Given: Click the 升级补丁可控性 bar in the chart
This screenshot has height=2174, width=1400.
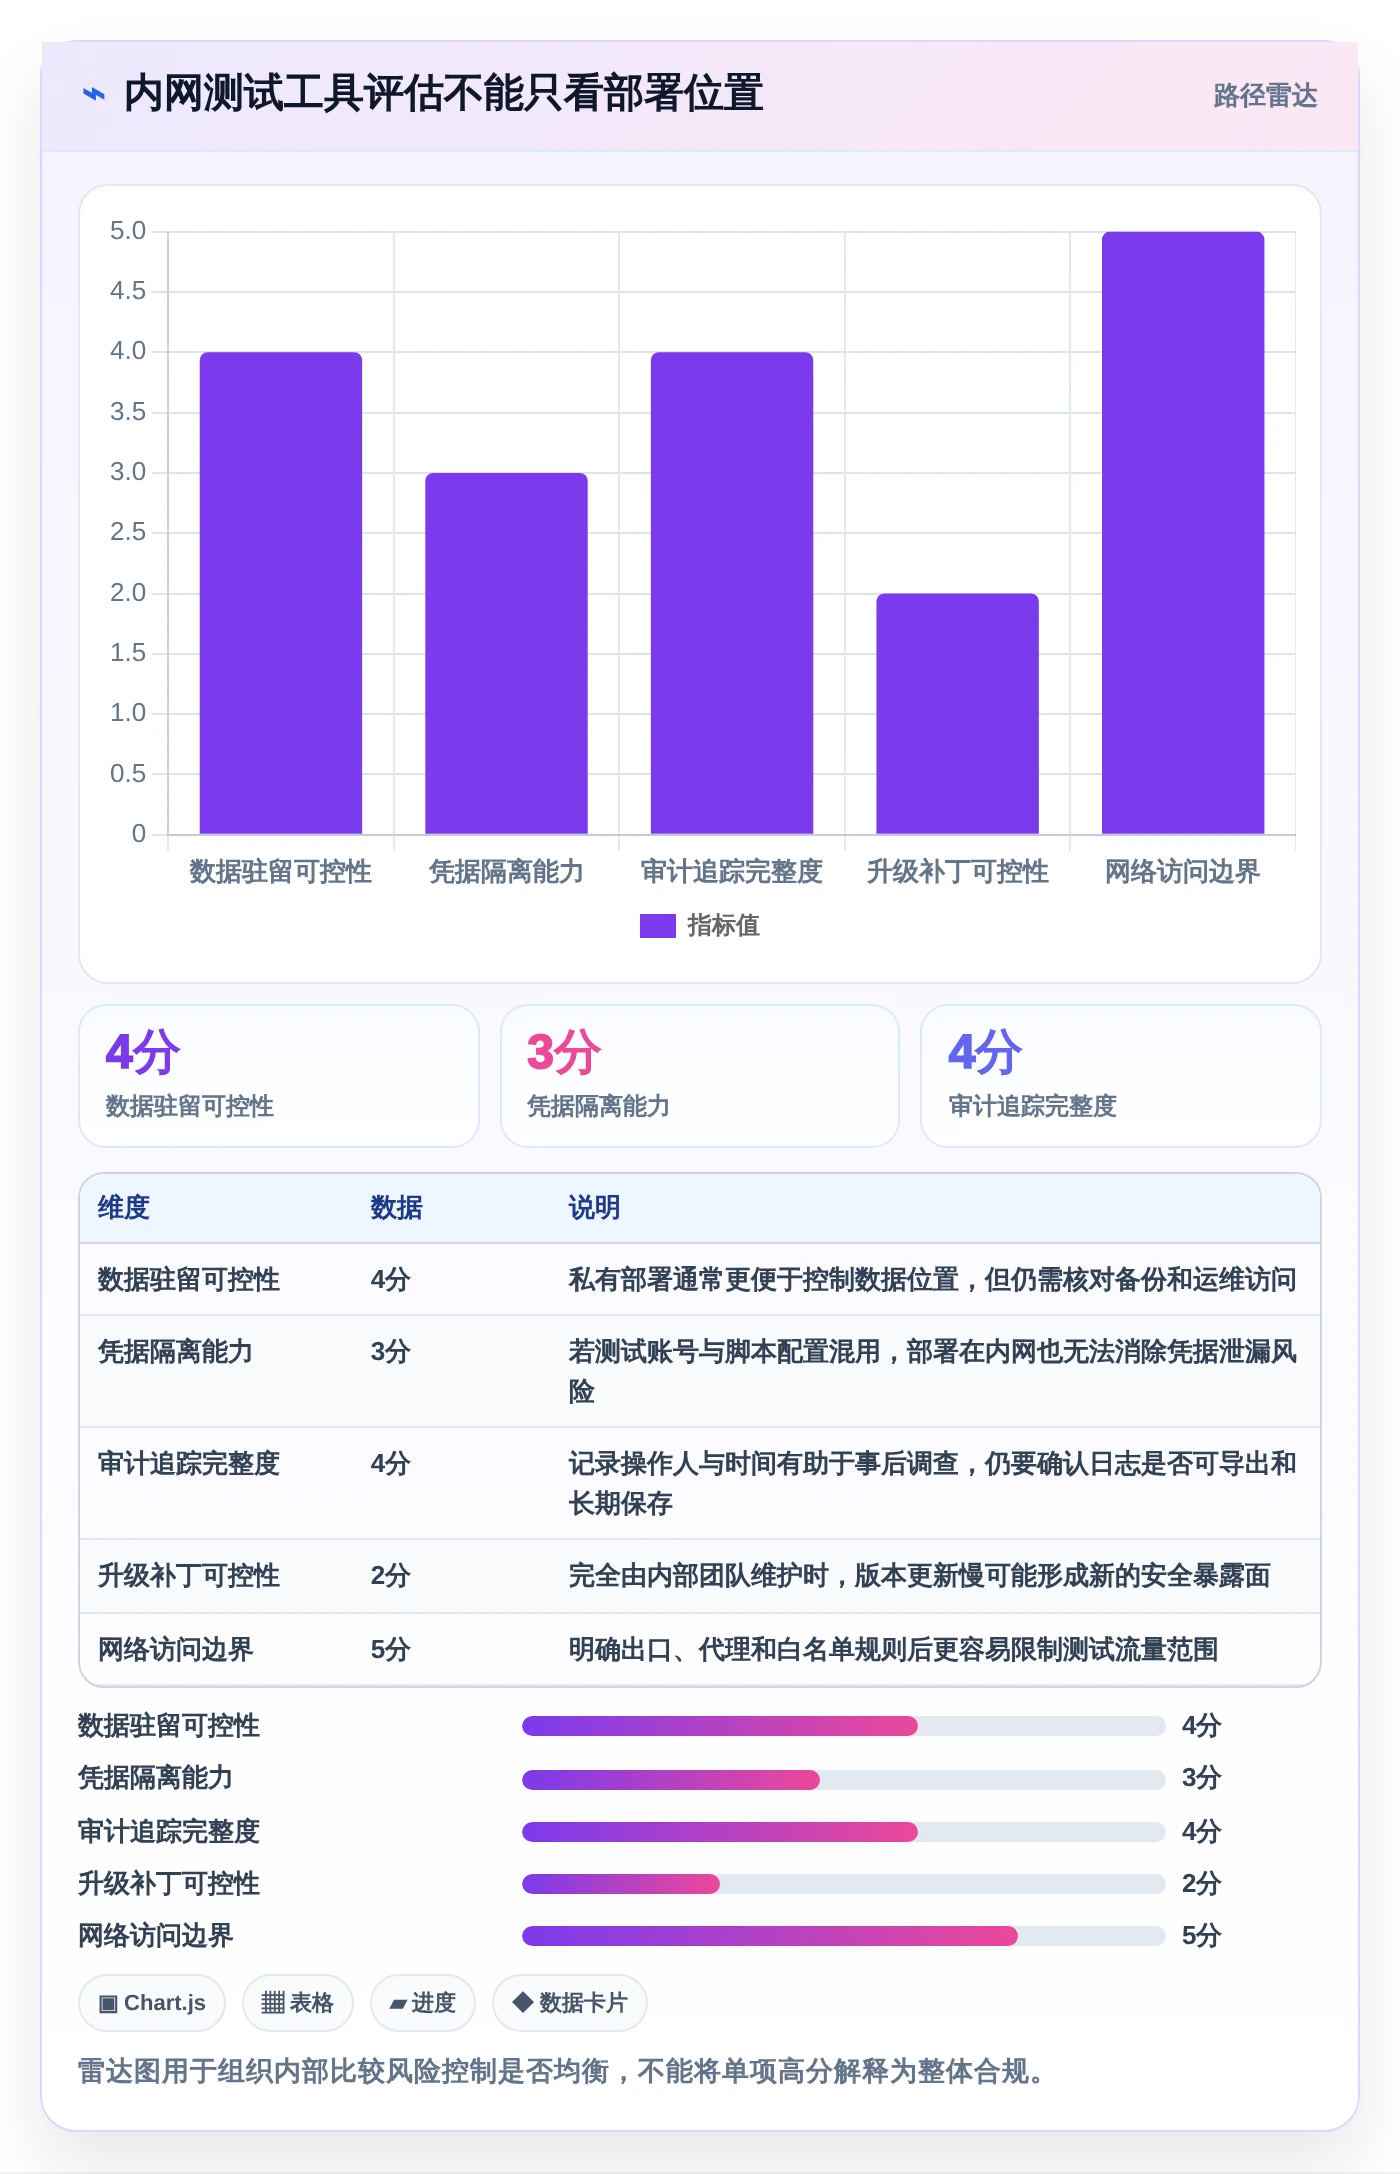Looking at the screenshot, I should click(x=958, y=714).
